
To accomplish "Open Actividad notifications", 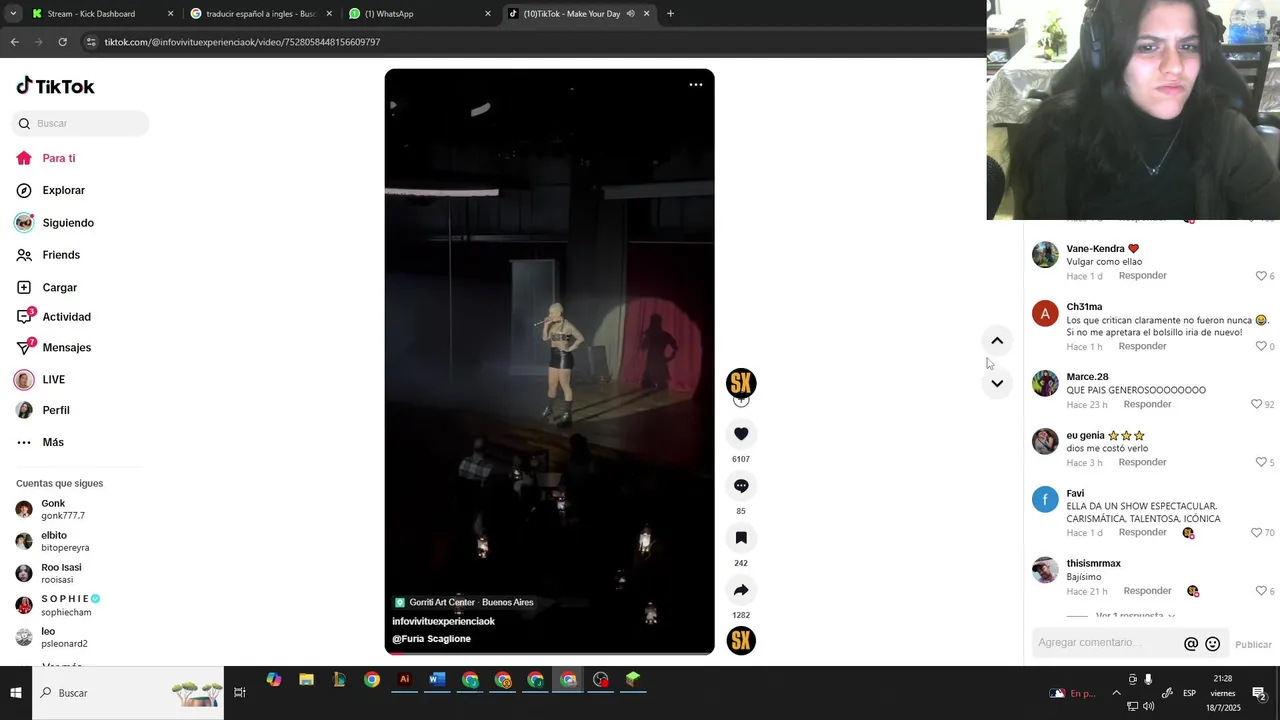I will 66,317.
